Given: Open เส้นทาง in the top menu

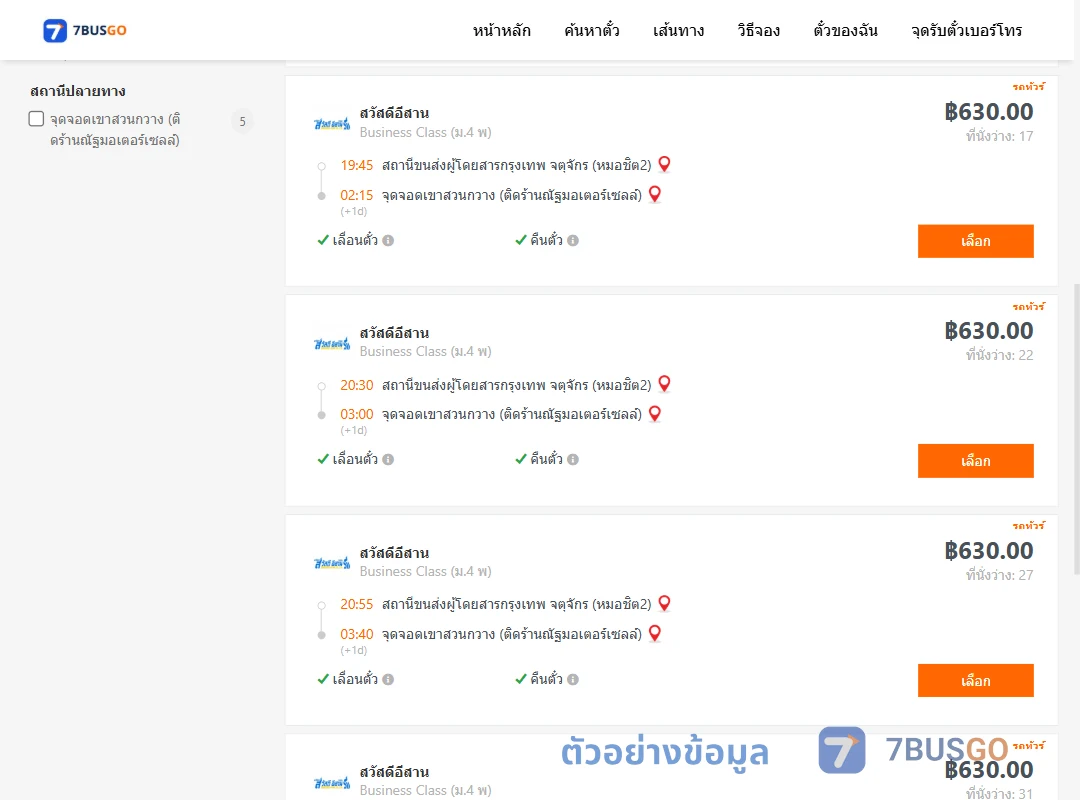Looking at the screenshot, I should click(x=678, y=30).
